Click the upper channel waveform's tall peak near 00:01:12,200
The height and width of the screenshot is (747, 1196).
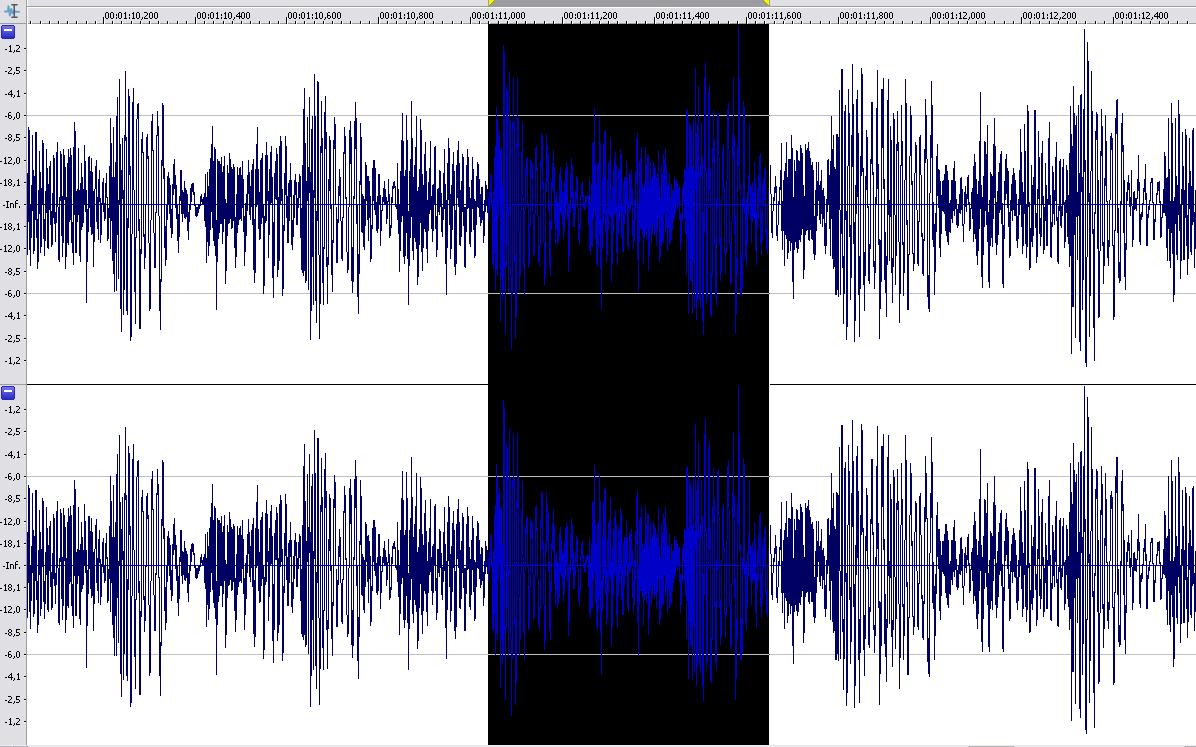click(1085, 197)
